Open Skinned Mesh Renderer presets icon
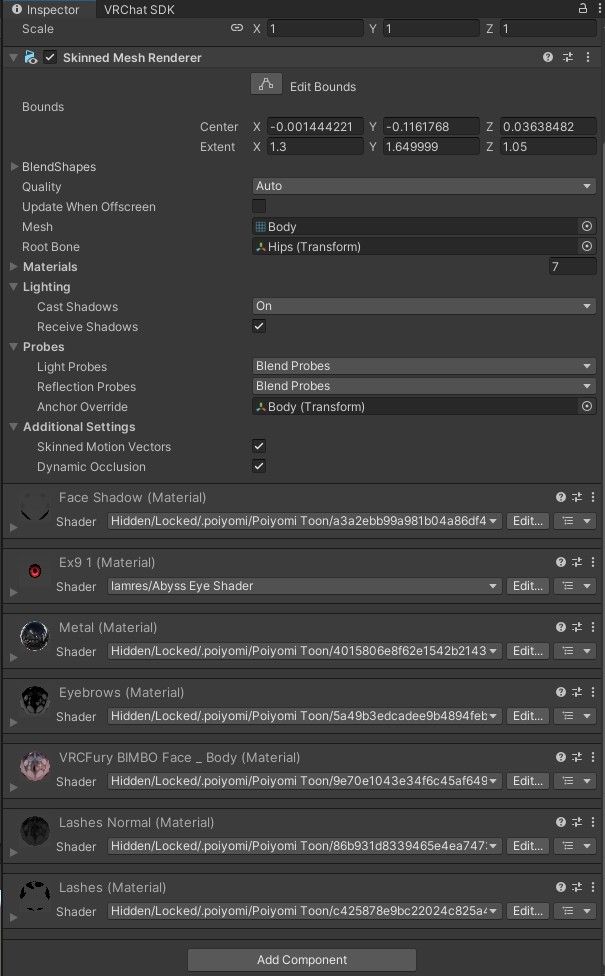 (568, 57)
